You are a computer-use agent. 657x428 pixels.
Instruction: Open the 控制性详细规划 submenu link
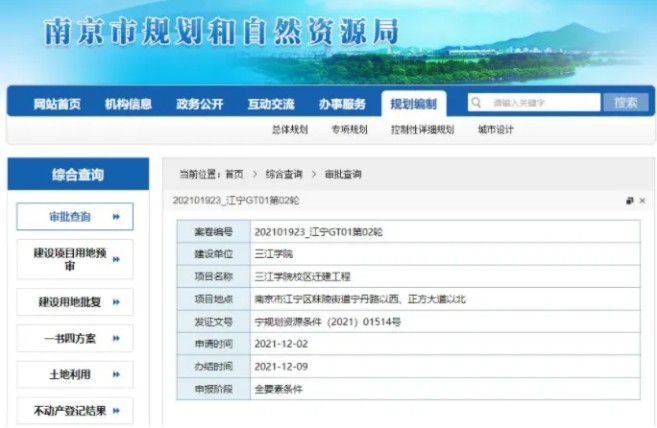pyautogui.click(x=421, y=130)
